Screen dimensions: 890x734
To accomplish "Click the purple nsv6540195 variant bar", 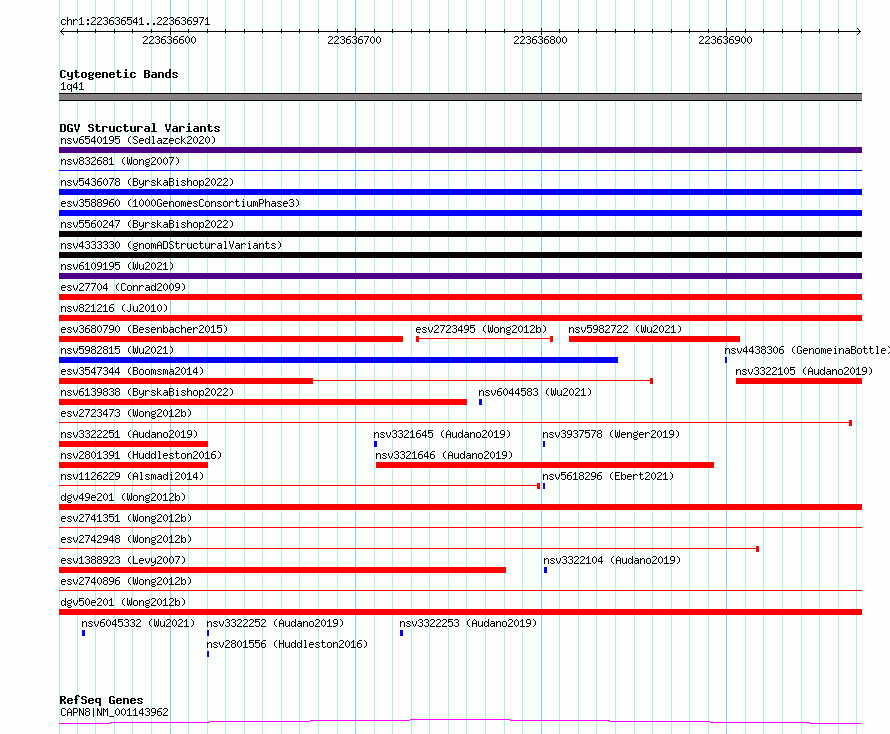I will coord(460,150).
